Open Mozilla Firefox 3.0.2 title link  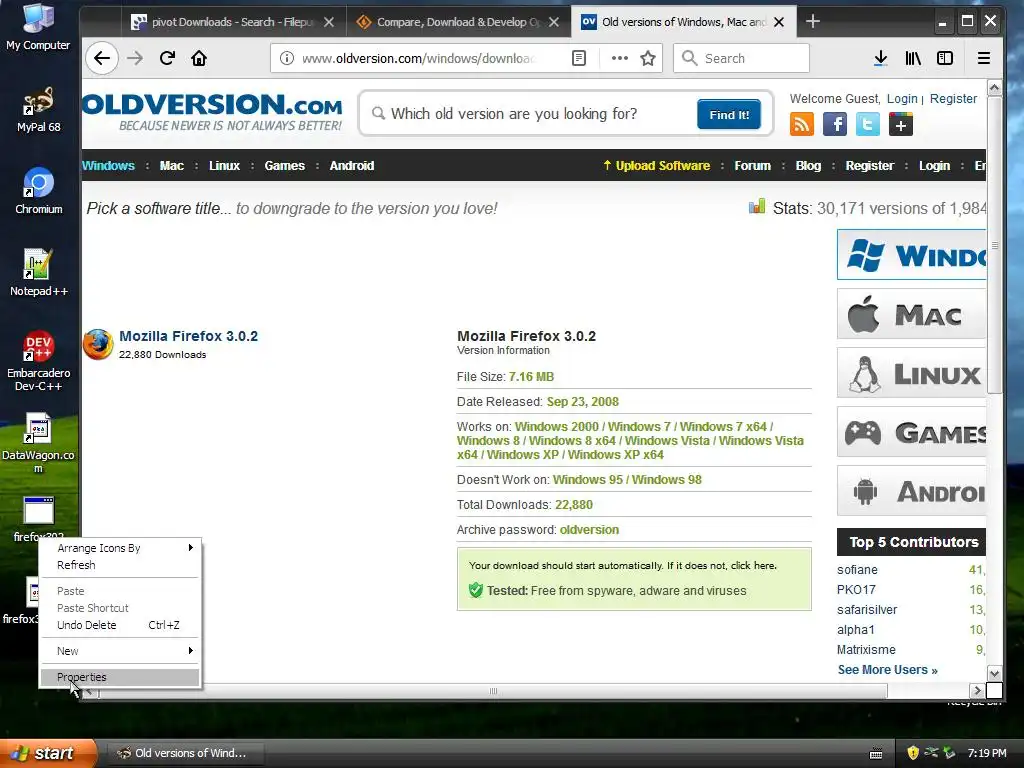tap(188, 336)
